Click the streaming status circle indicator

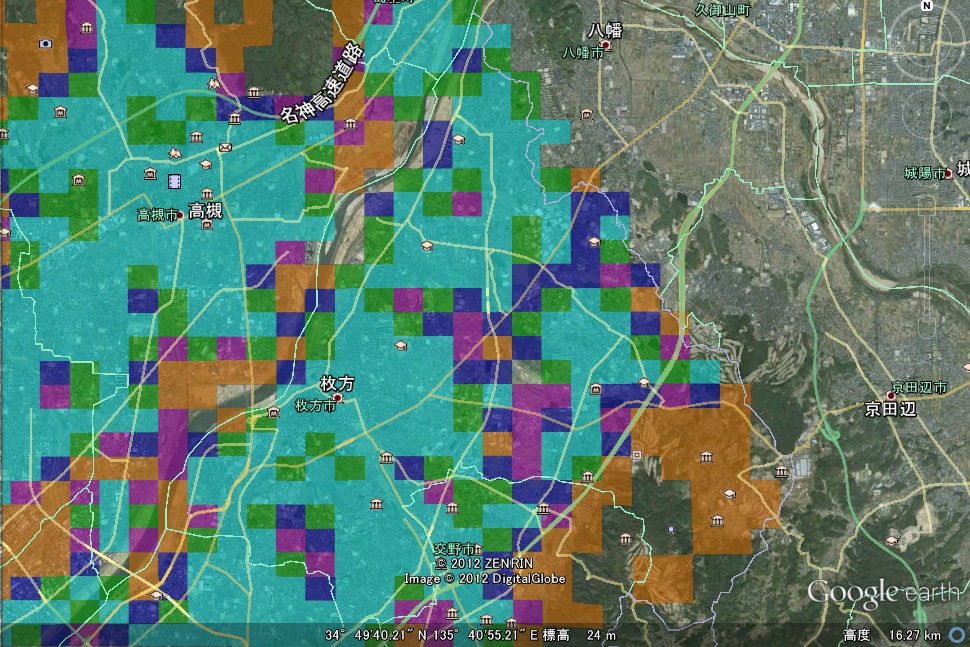coord(957,635)
